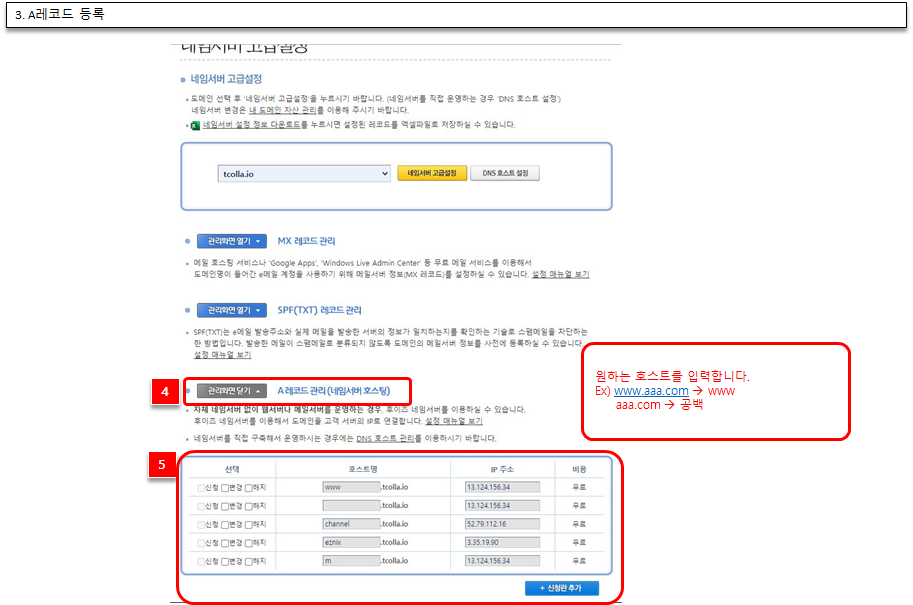The image size is (913, 605).
Task: Click the .tcolla.io suffix in www row
Action: tap(395, 487)
